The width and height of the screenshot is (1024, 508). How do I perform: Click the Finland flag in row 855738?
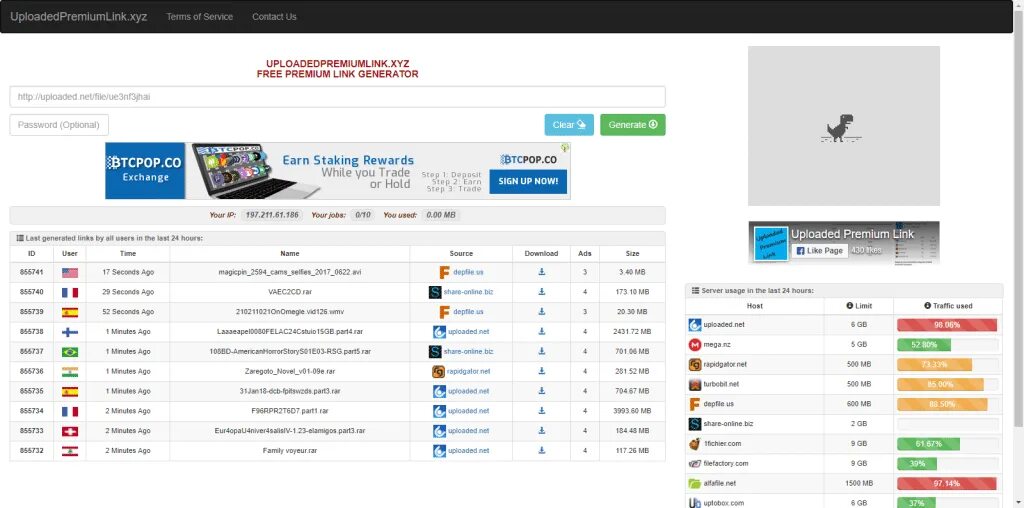pos(70,332)
